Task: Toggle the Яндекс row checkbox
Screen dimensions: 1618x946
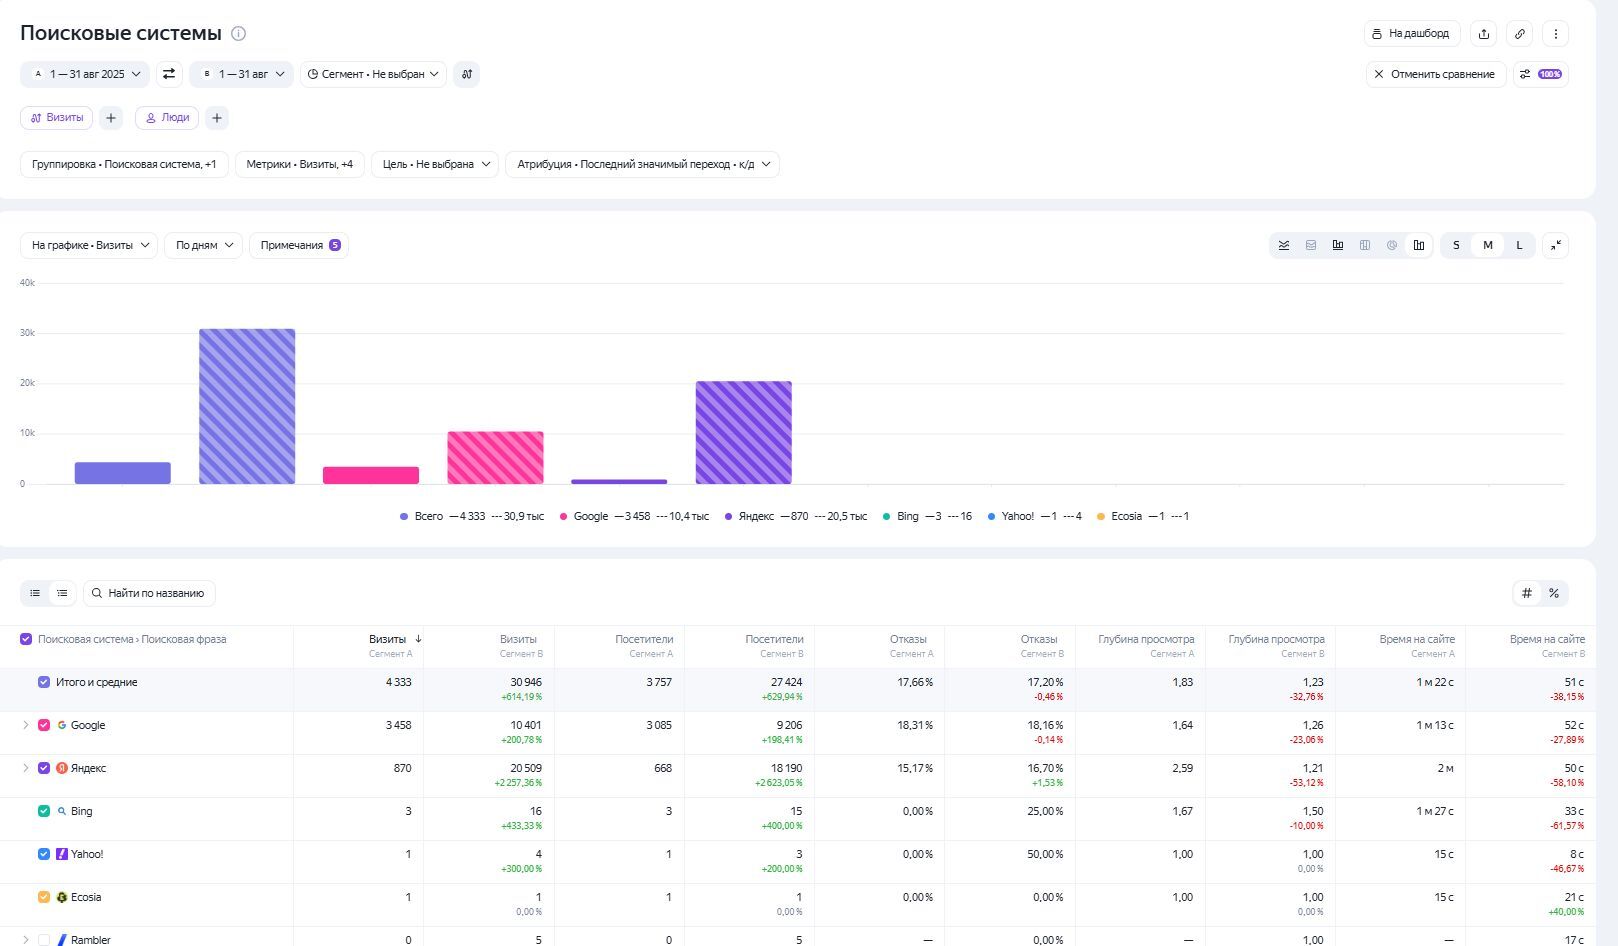Action: [x=44, y=768]
